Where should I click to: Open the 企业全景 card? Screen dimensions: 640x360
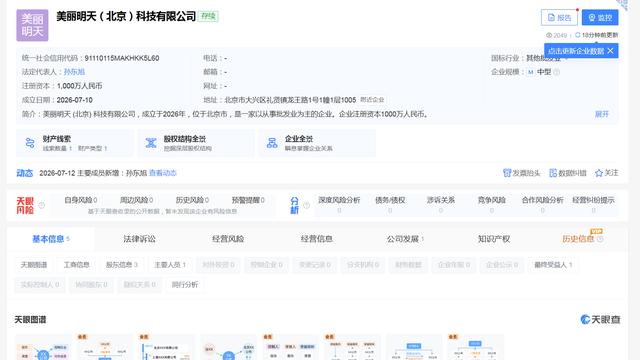coord(317,143)
